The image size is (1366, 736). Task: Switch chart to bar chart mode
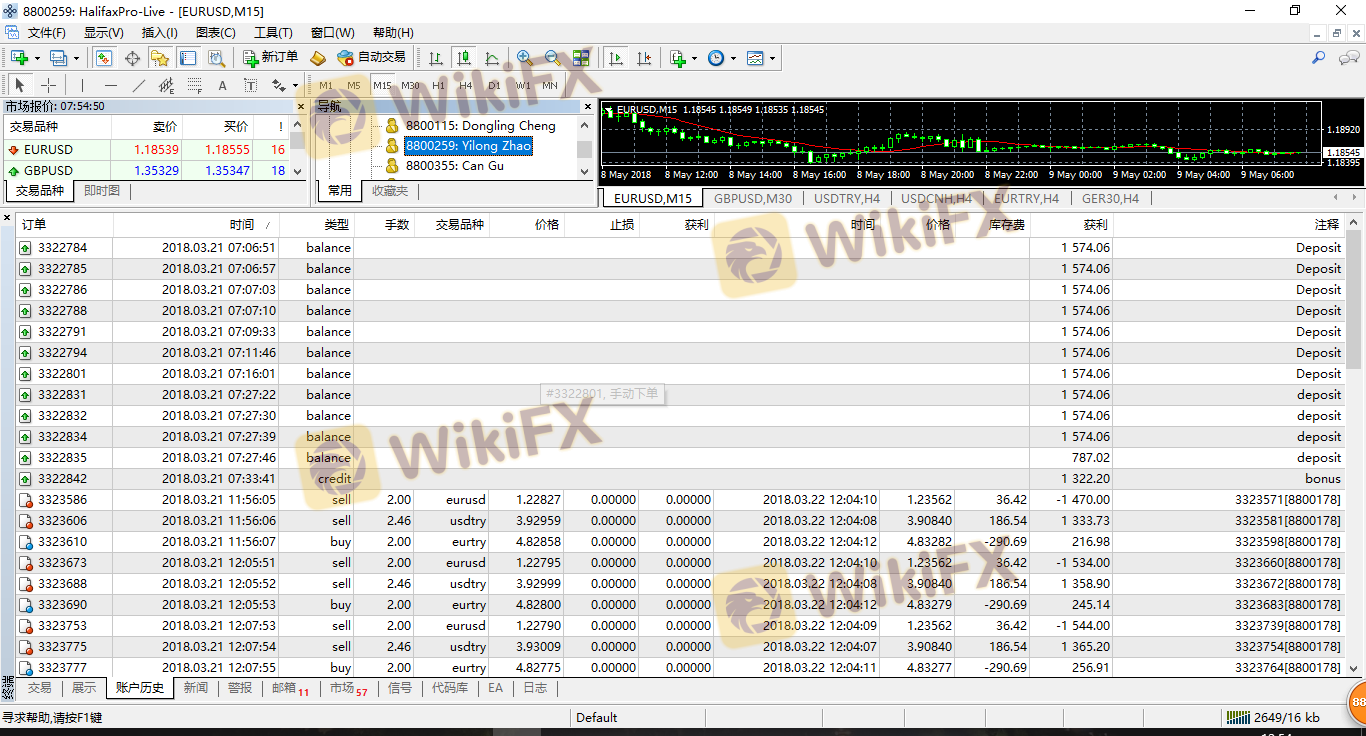(x=435, y=58)
